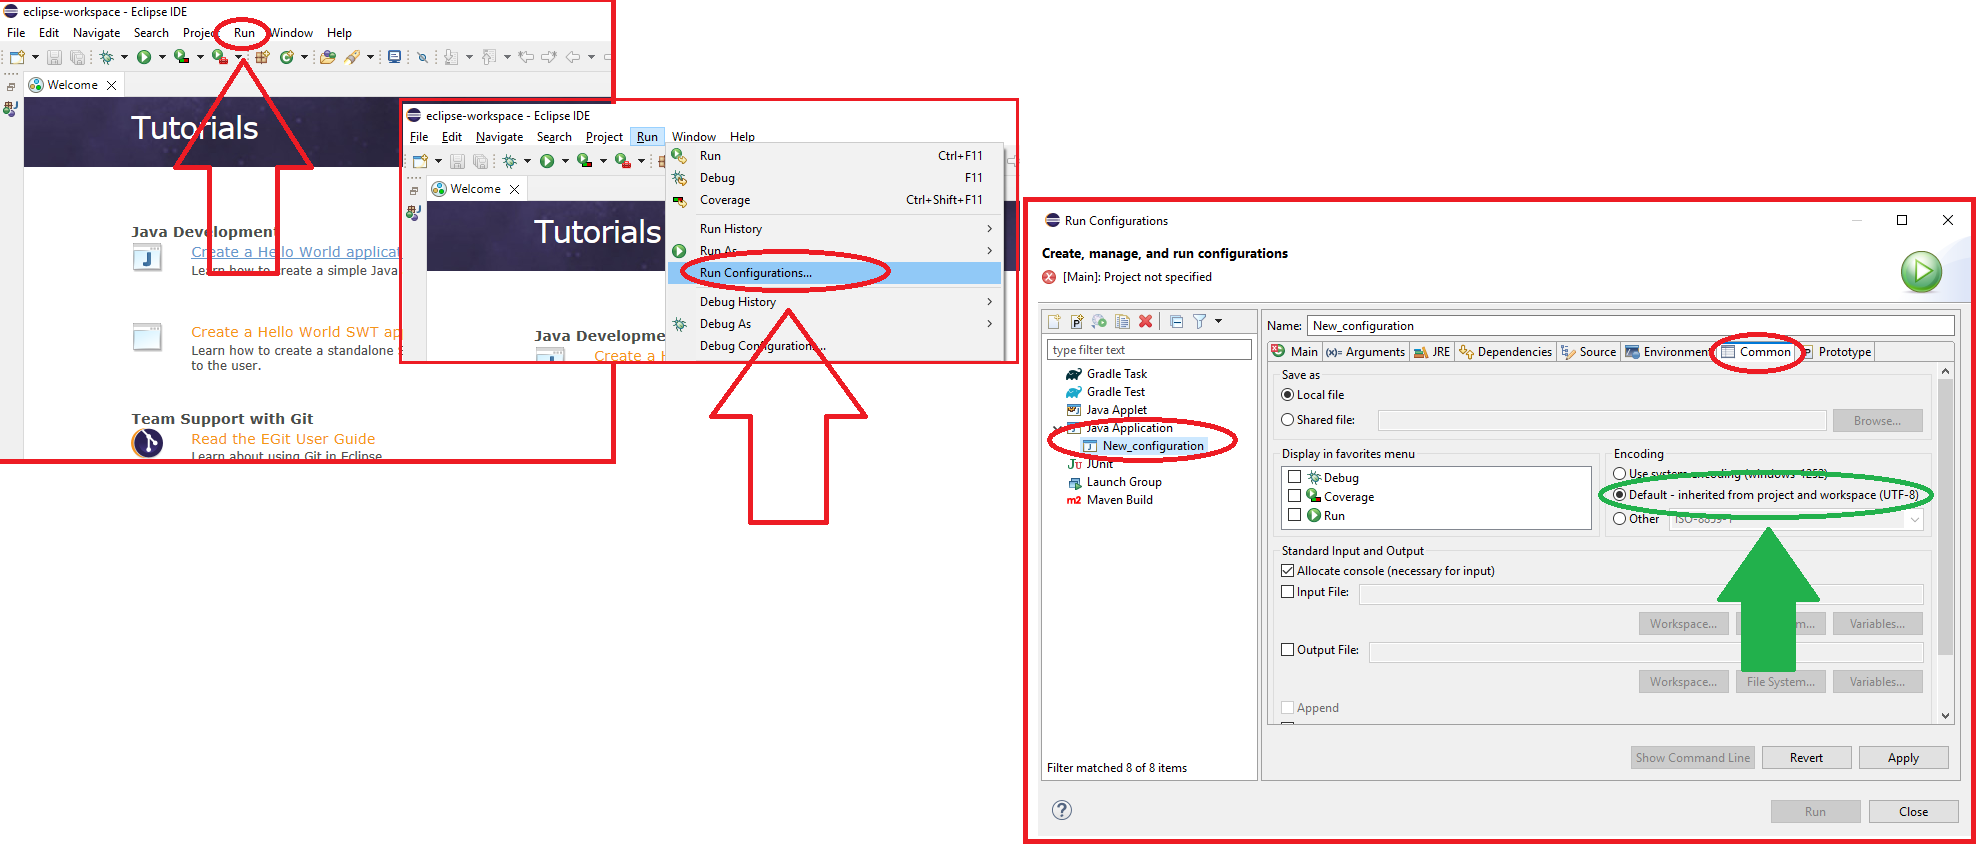Switch to the Common tab
The width and height of the screenshot is (1983, 850).
pos(1756,352)
